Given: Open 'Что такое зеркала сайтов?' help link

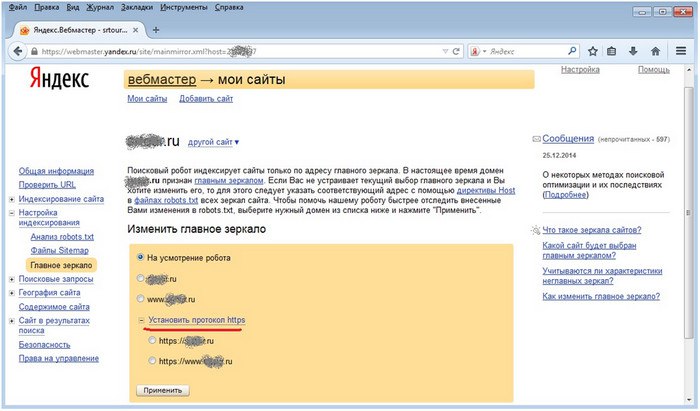Looking at the screenshot, I should 592,230.
